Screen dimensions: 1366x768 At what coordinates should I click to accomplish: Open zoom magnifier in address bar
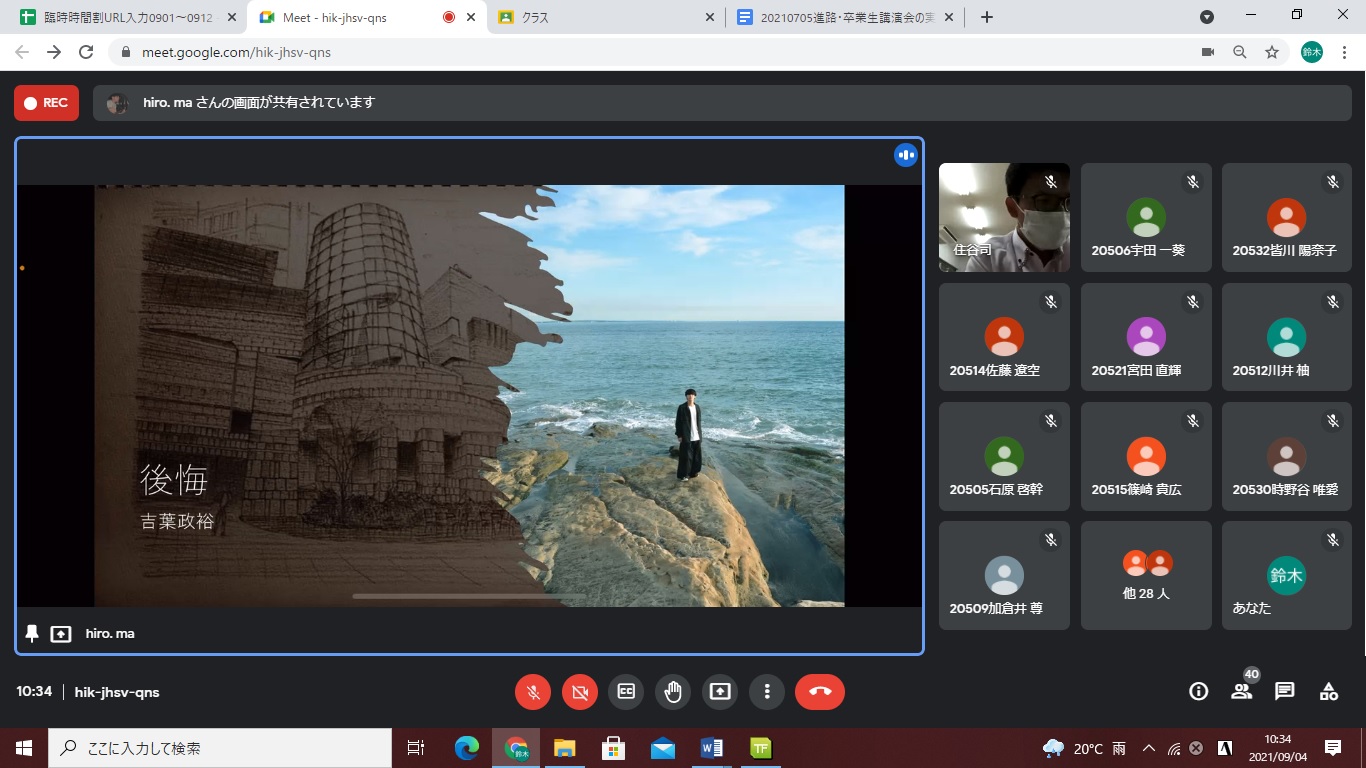point(1239,52)
